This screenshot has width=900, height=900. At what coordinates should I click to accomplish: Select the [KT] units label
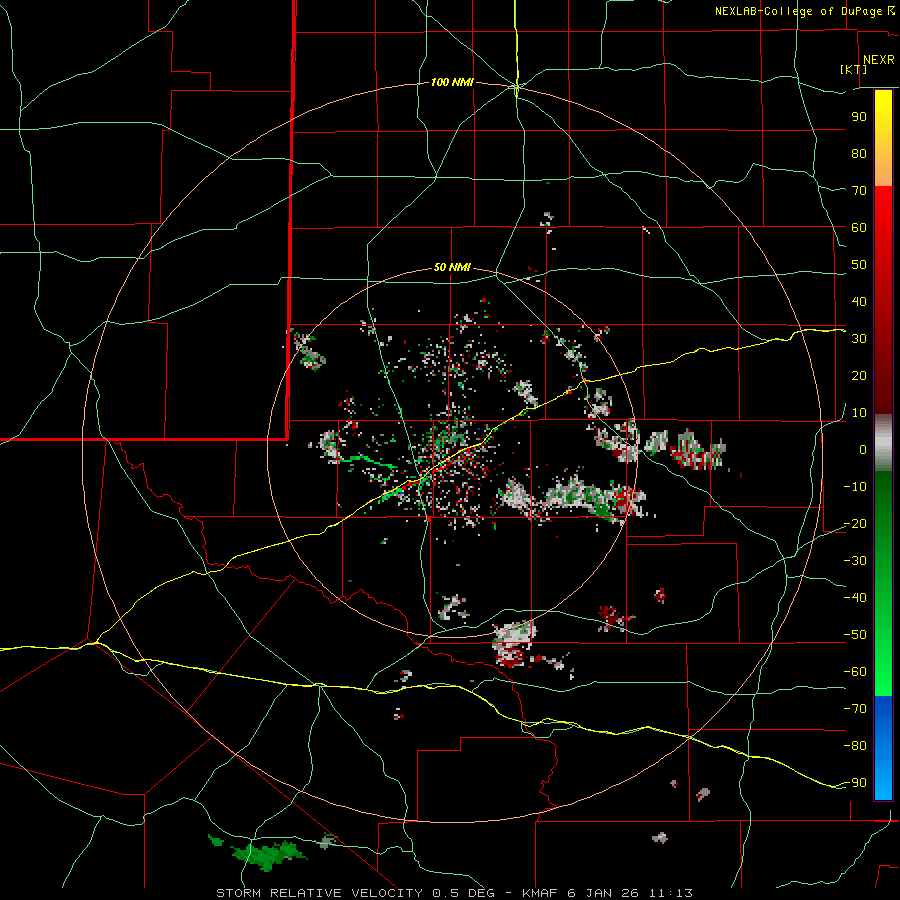(x=854, y=69)
